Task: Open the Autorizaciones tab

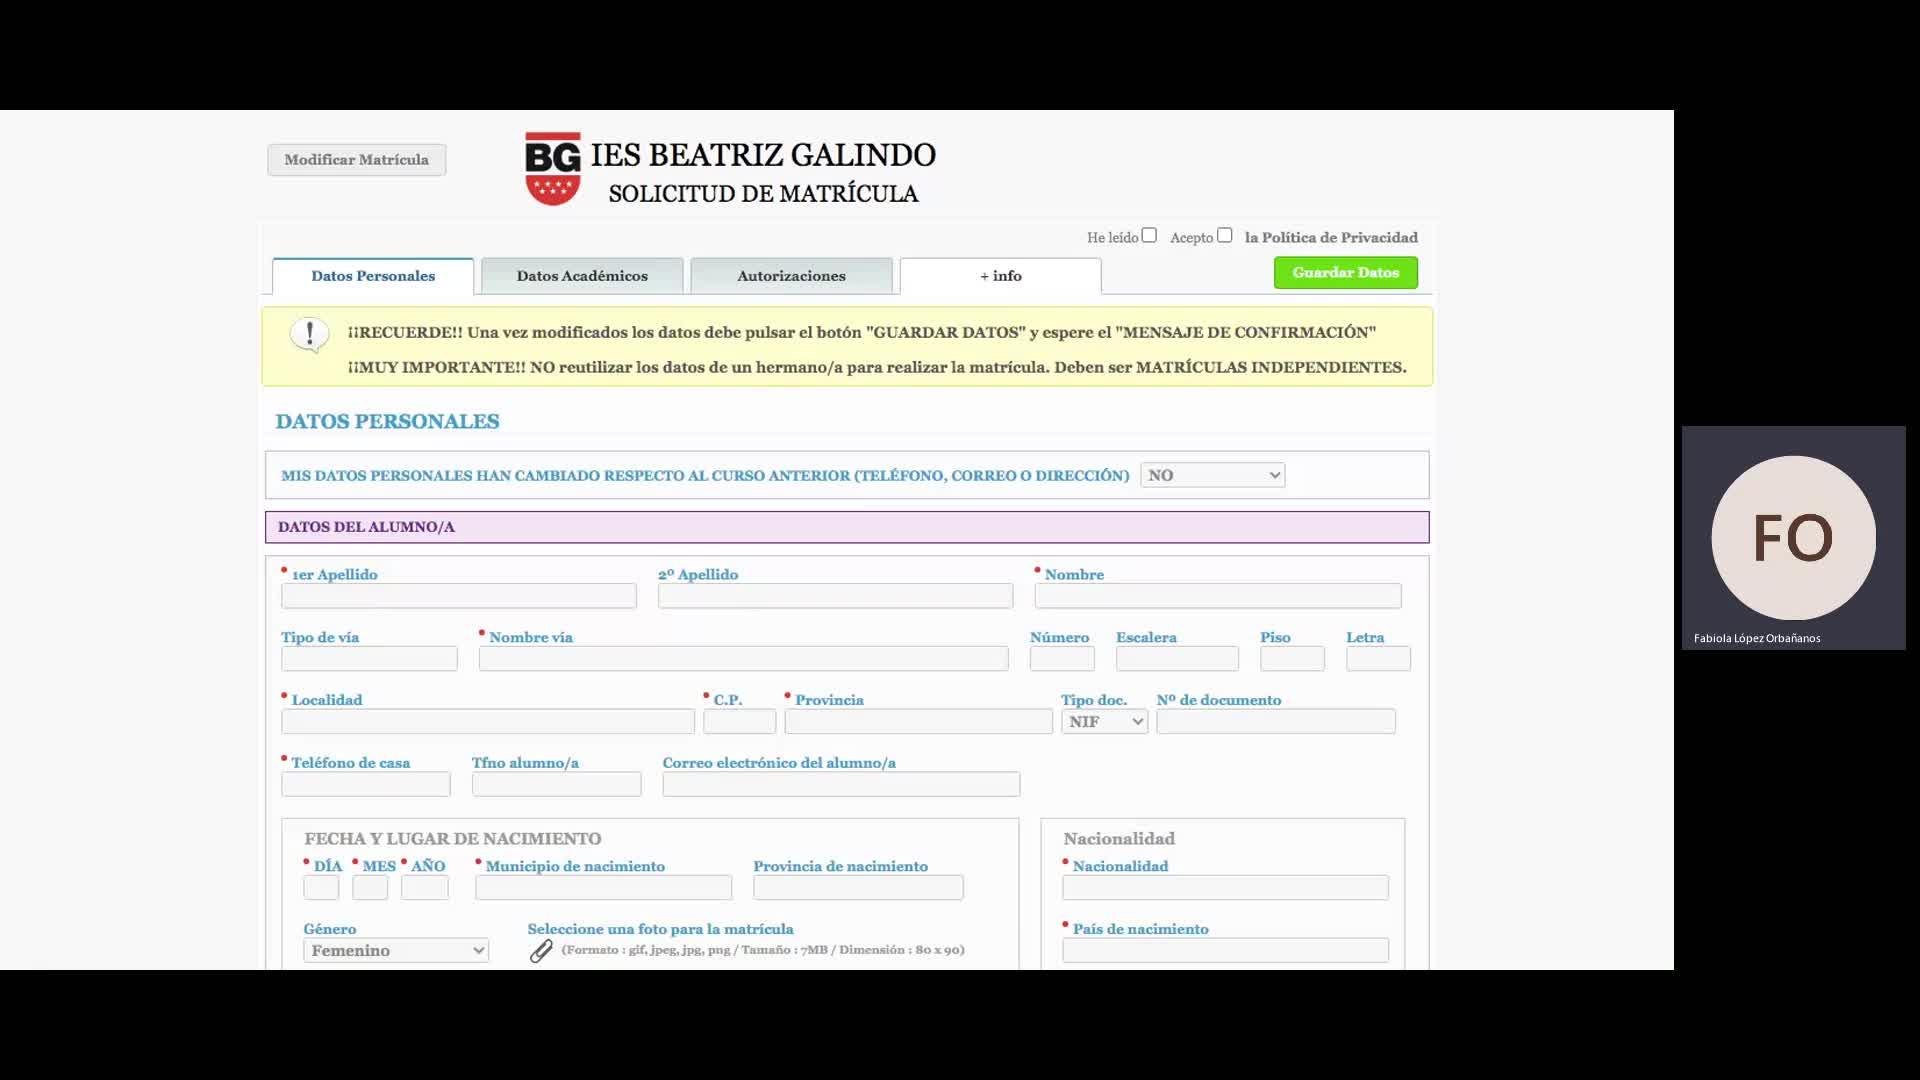Action: (791, 276)
